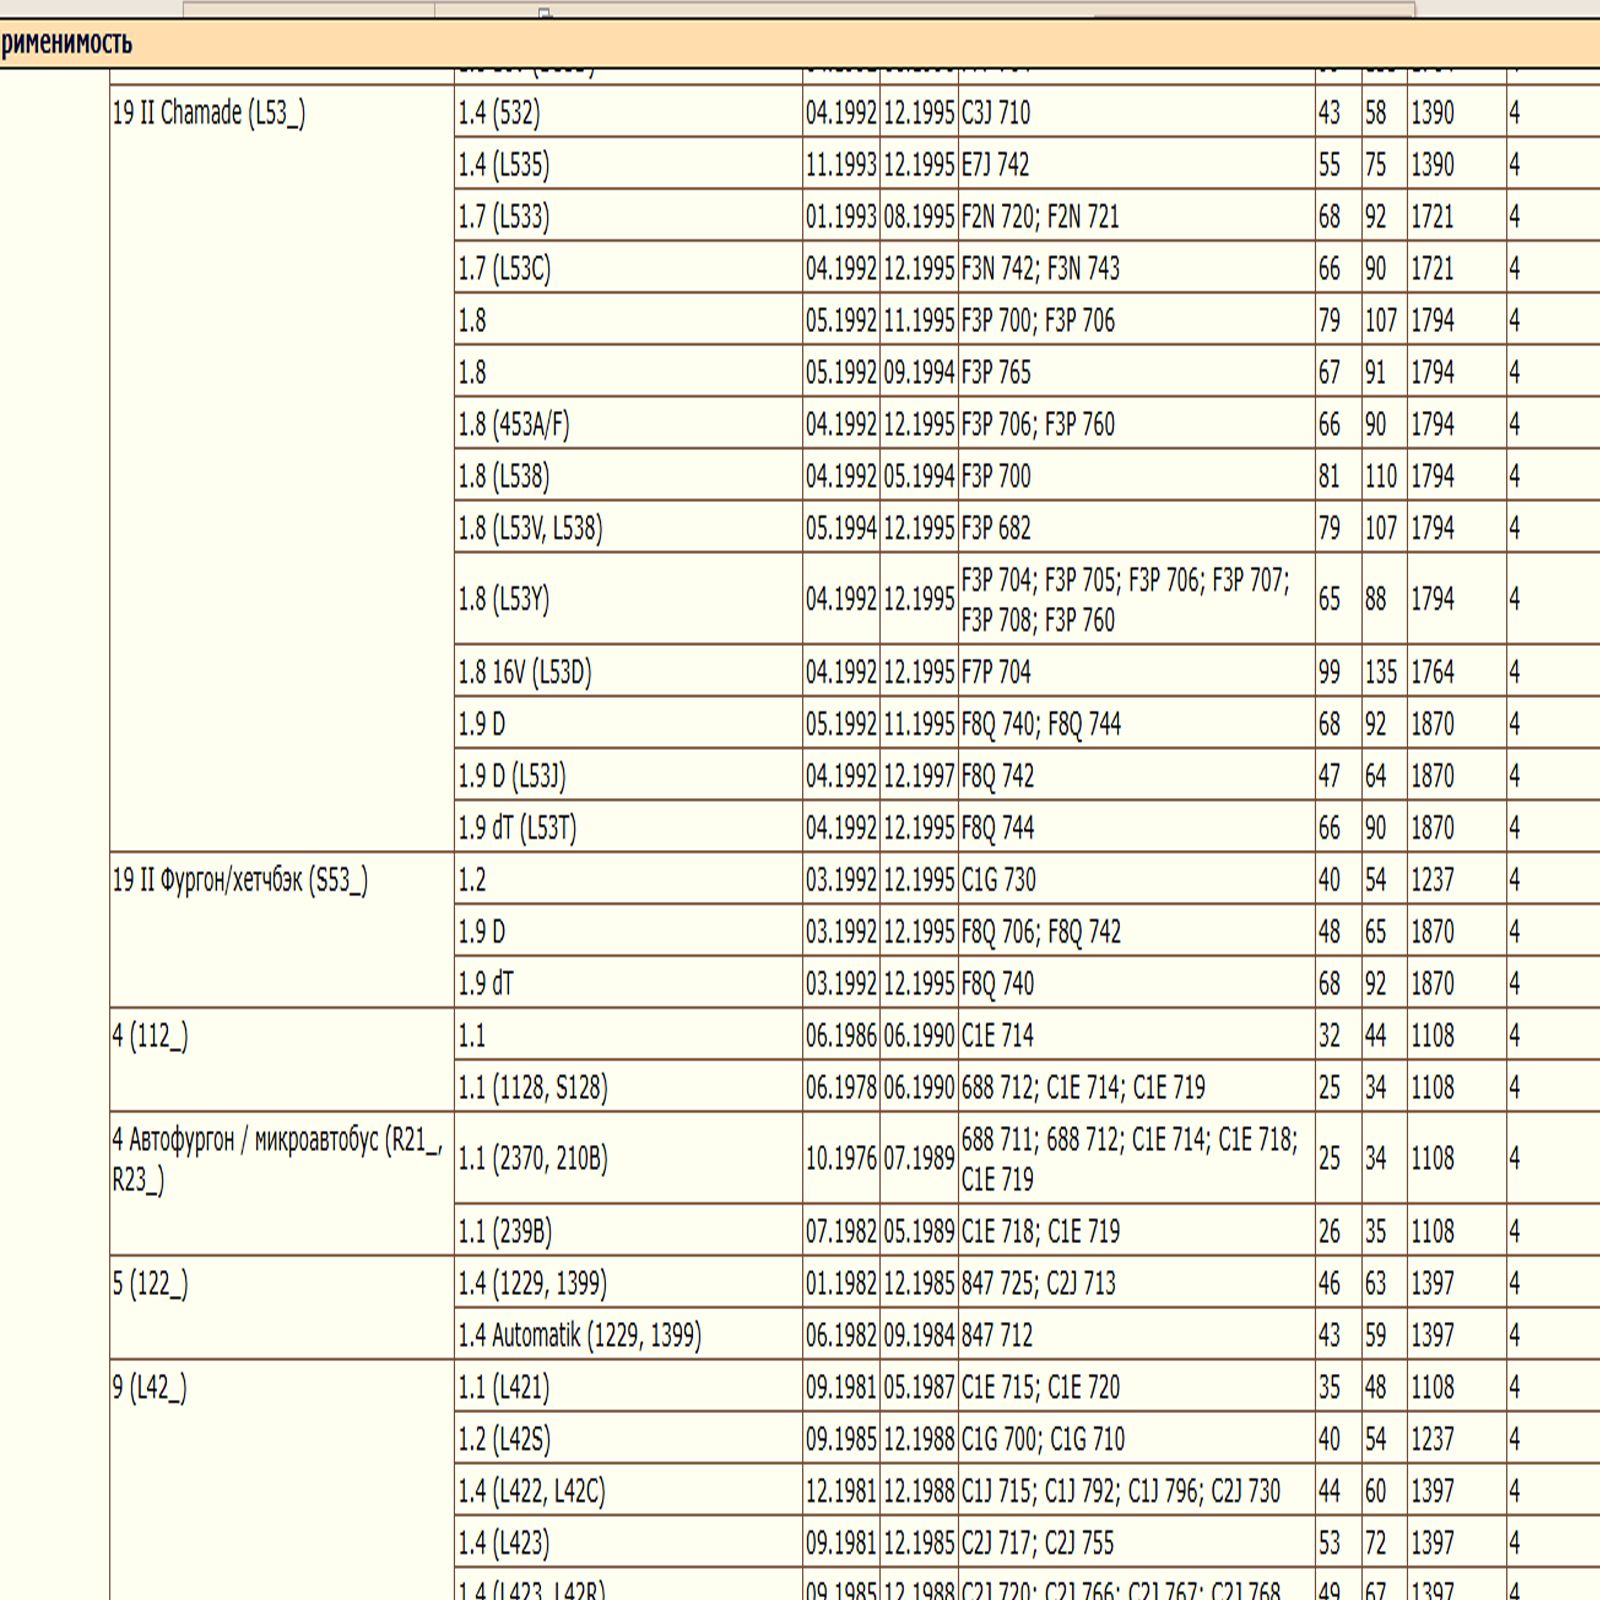Select the '1.8 (453A/F)' variant row

[x=514, y=425]
